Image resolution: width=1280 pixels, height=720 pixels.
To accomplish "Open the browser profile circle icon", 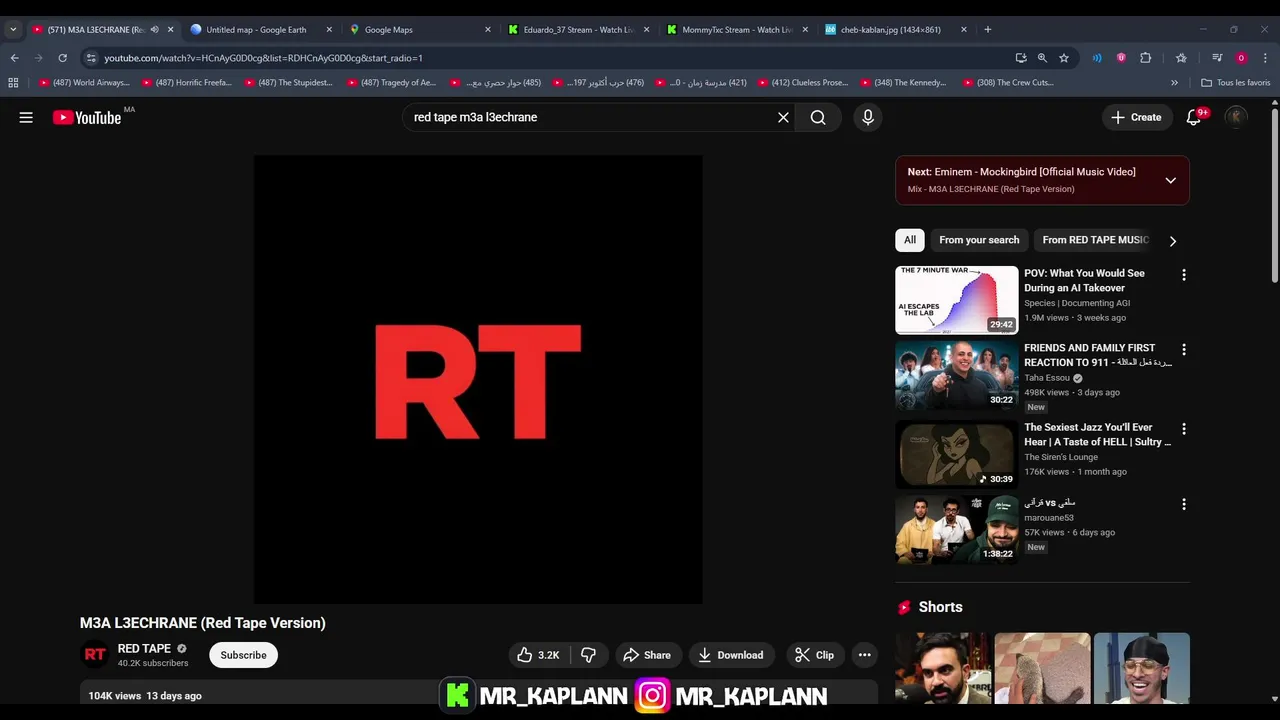I will tap(1241, 58).
